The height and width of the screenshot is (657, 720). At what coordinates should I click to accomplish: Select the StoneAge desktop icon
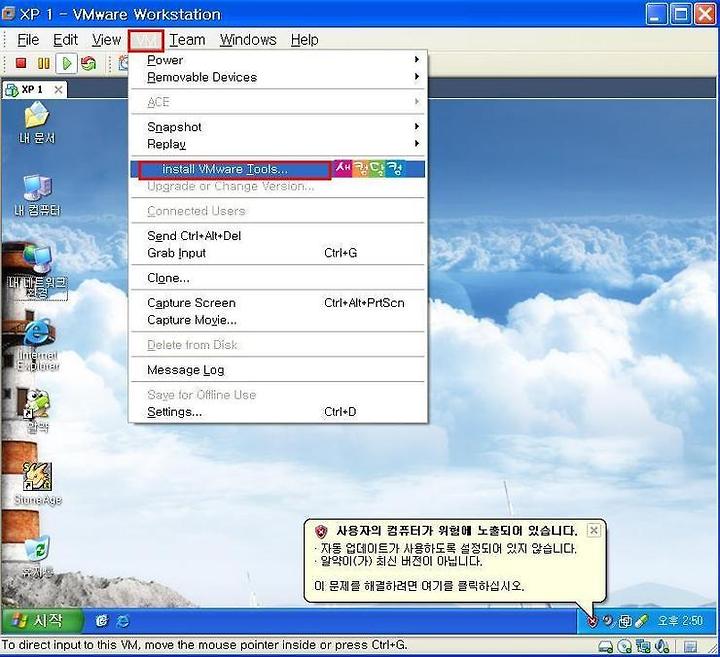tap(38, 483)
